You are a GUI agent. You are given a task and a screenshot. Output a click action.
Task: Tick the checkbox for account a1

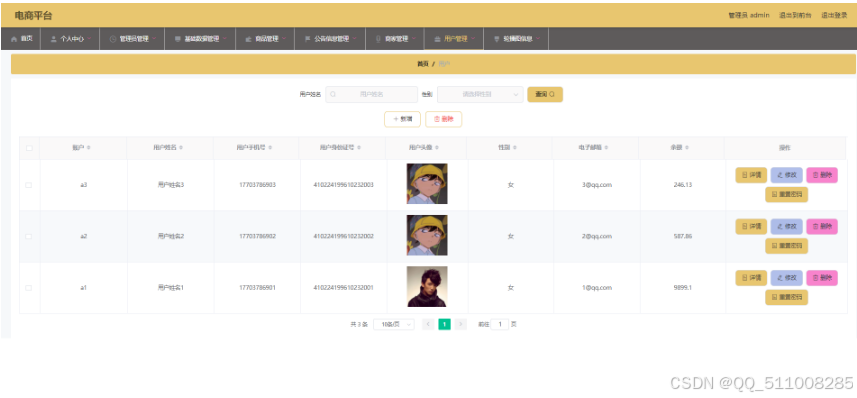coord(28,288)
